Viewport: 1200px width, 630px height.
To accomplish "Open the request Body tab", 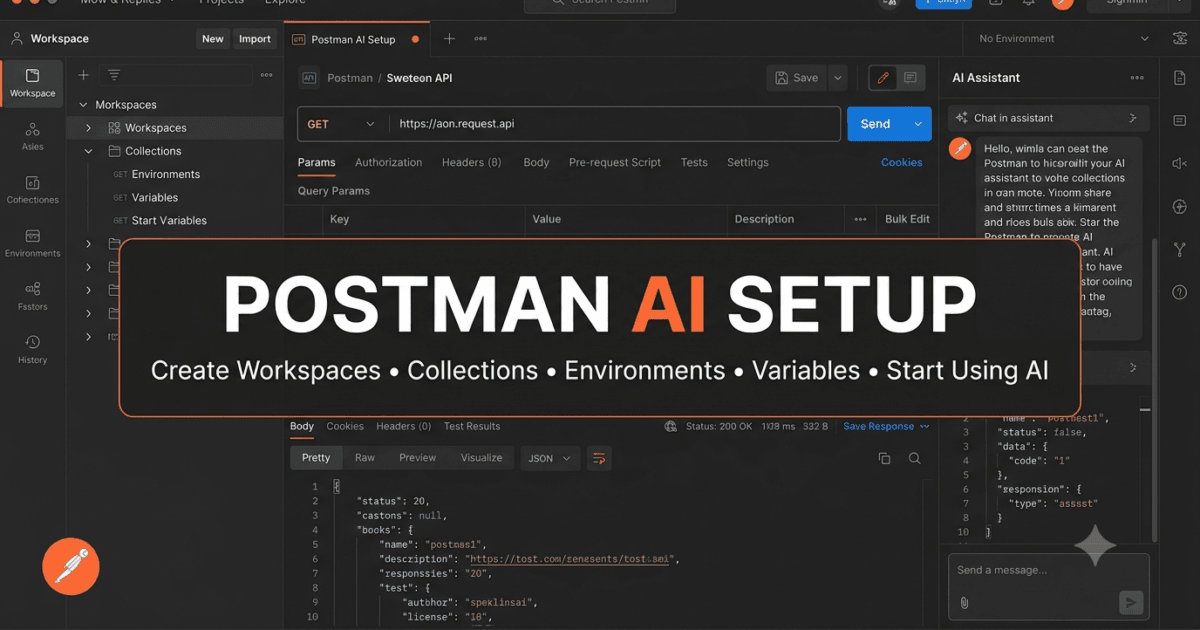I will pyautogui.click(x=536, y=162).
